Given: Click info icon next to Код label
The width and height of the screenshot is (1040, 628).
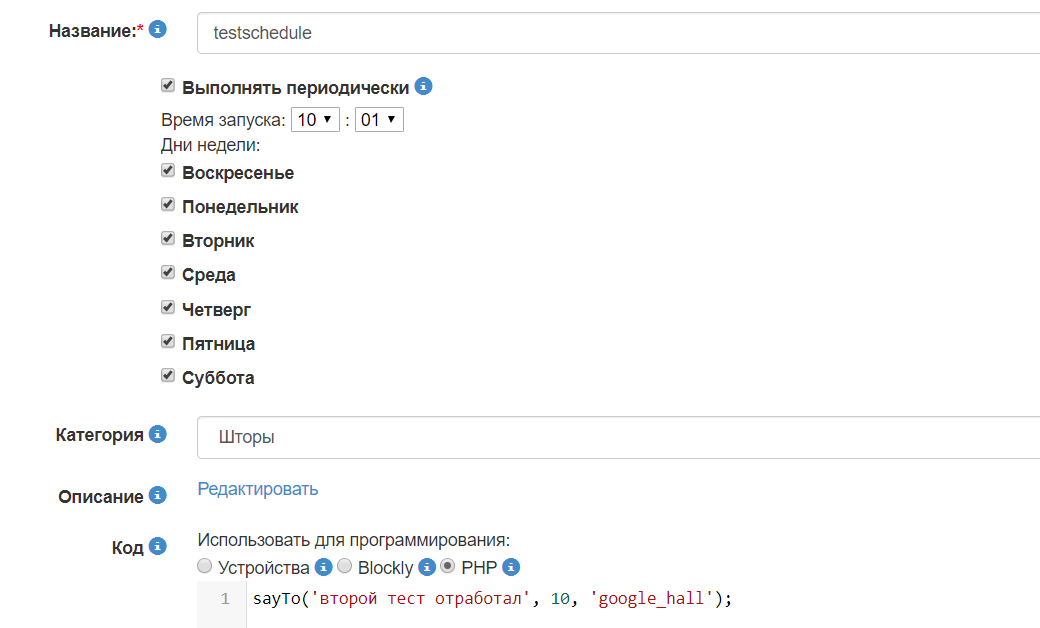Looking at the screenshot, I should [157, 546].
